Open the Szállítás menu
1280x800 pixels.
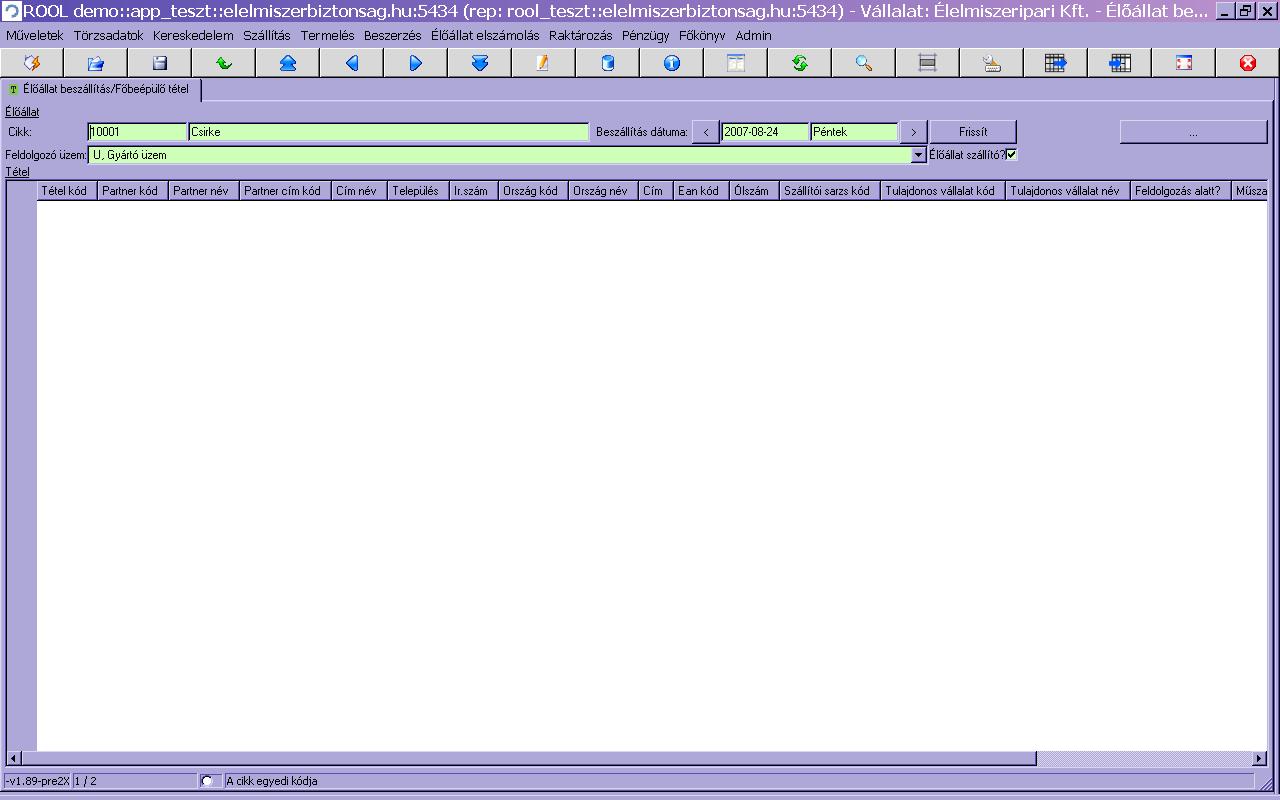tap(267, 35)
